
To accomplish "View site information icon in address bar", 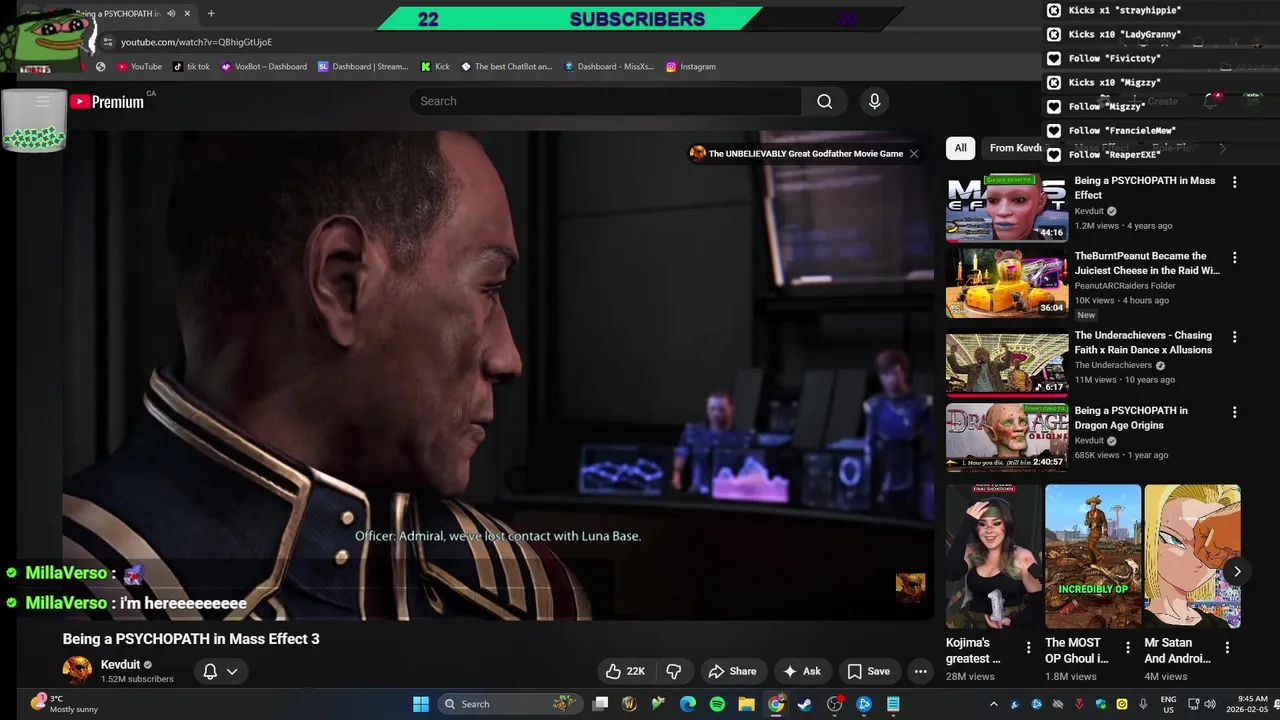I will point(108,42).
